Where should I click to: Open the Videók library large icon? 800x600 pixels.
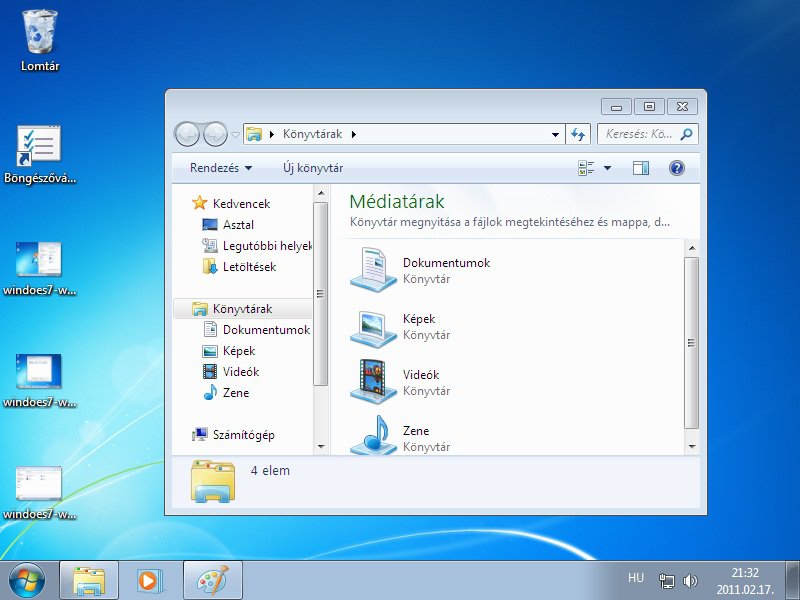point(373,382)
